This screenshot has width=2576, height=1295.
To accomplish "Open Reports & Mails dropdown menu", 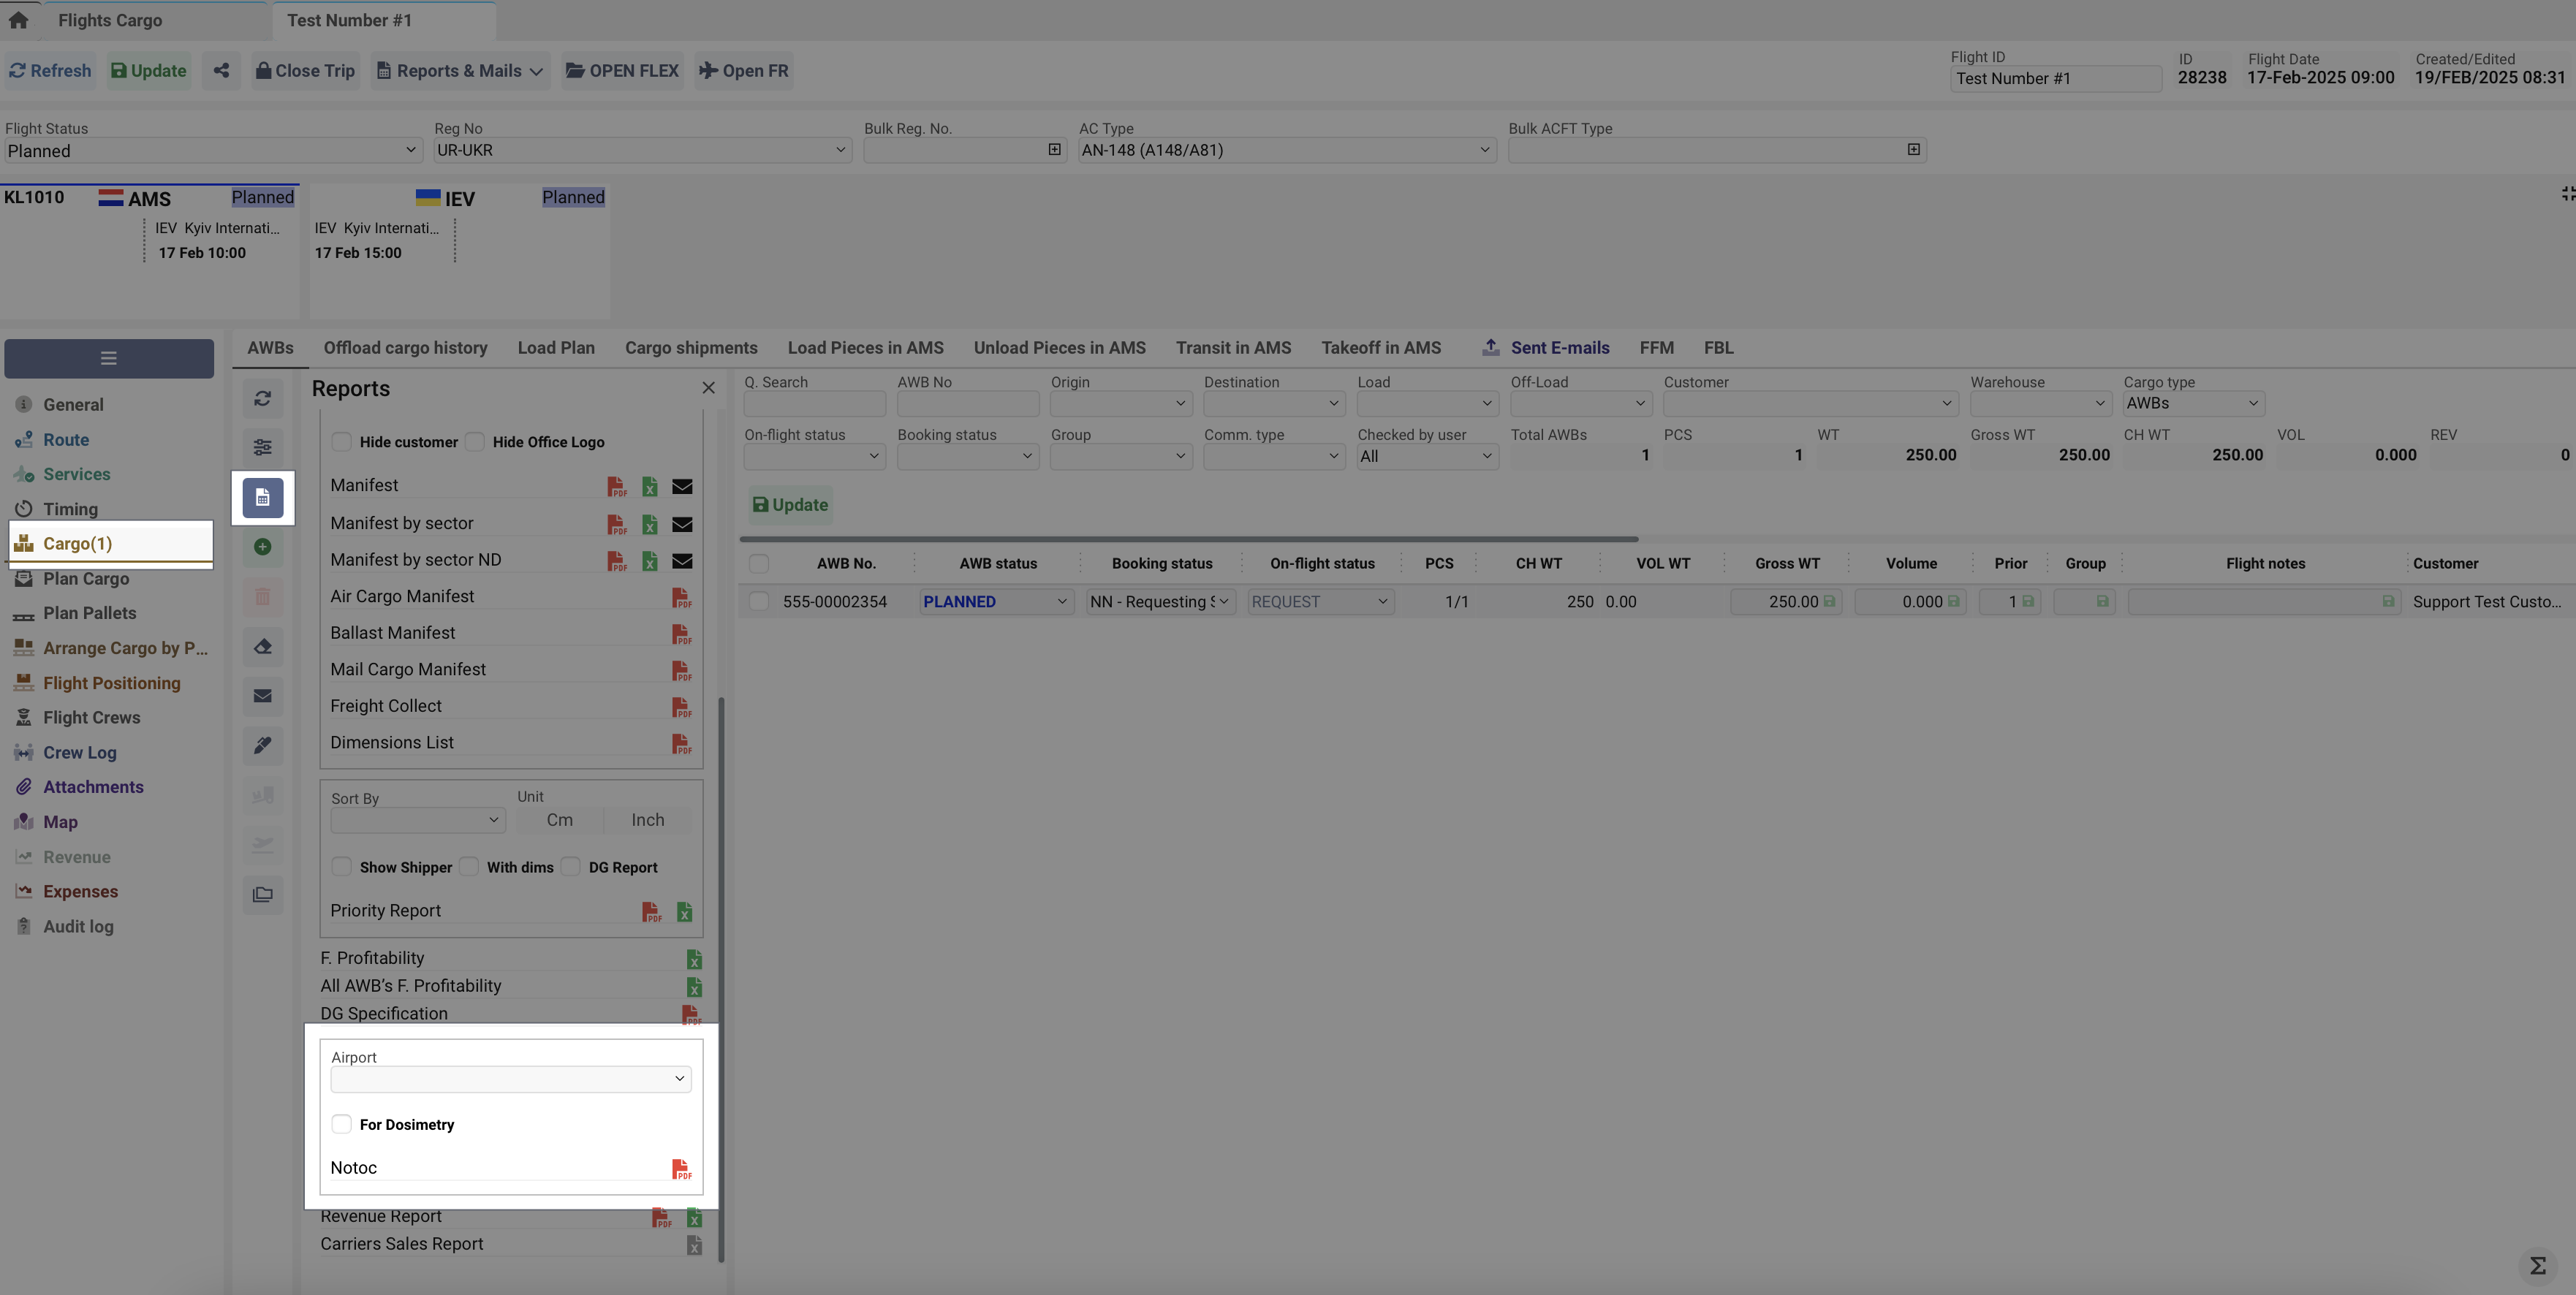I will pos(460,71).
